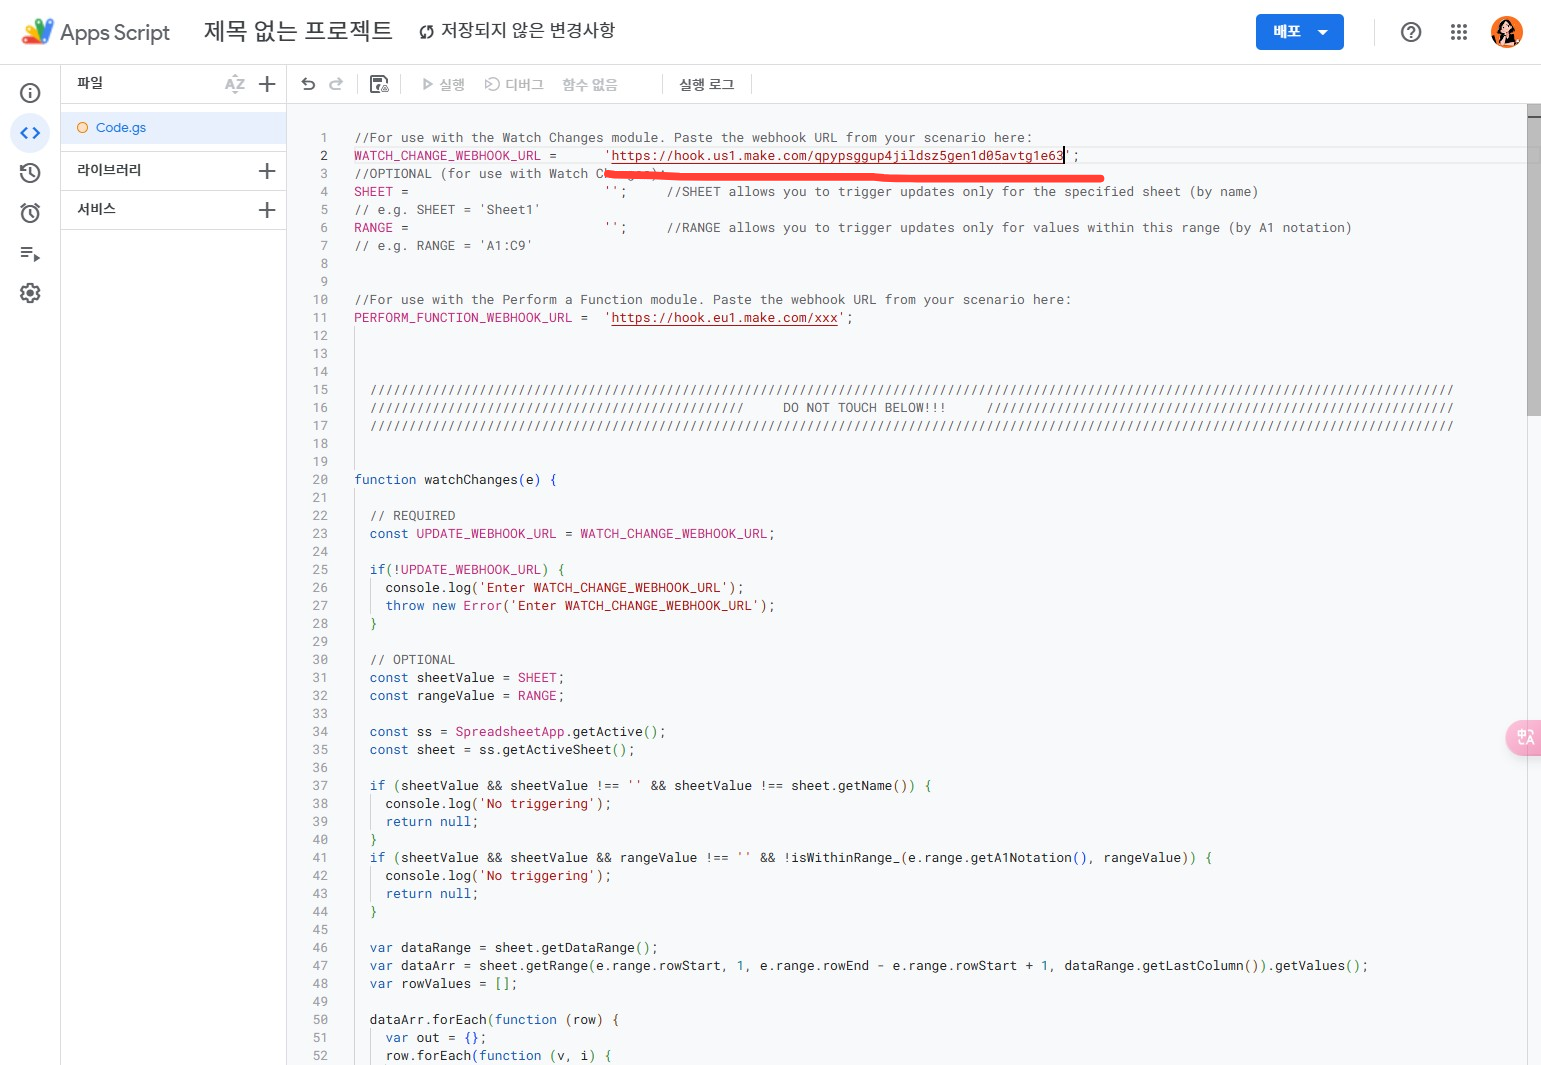Sort files alphabetically with AZ icon
Screen dimensions: 1541x1065
[235, 84]
